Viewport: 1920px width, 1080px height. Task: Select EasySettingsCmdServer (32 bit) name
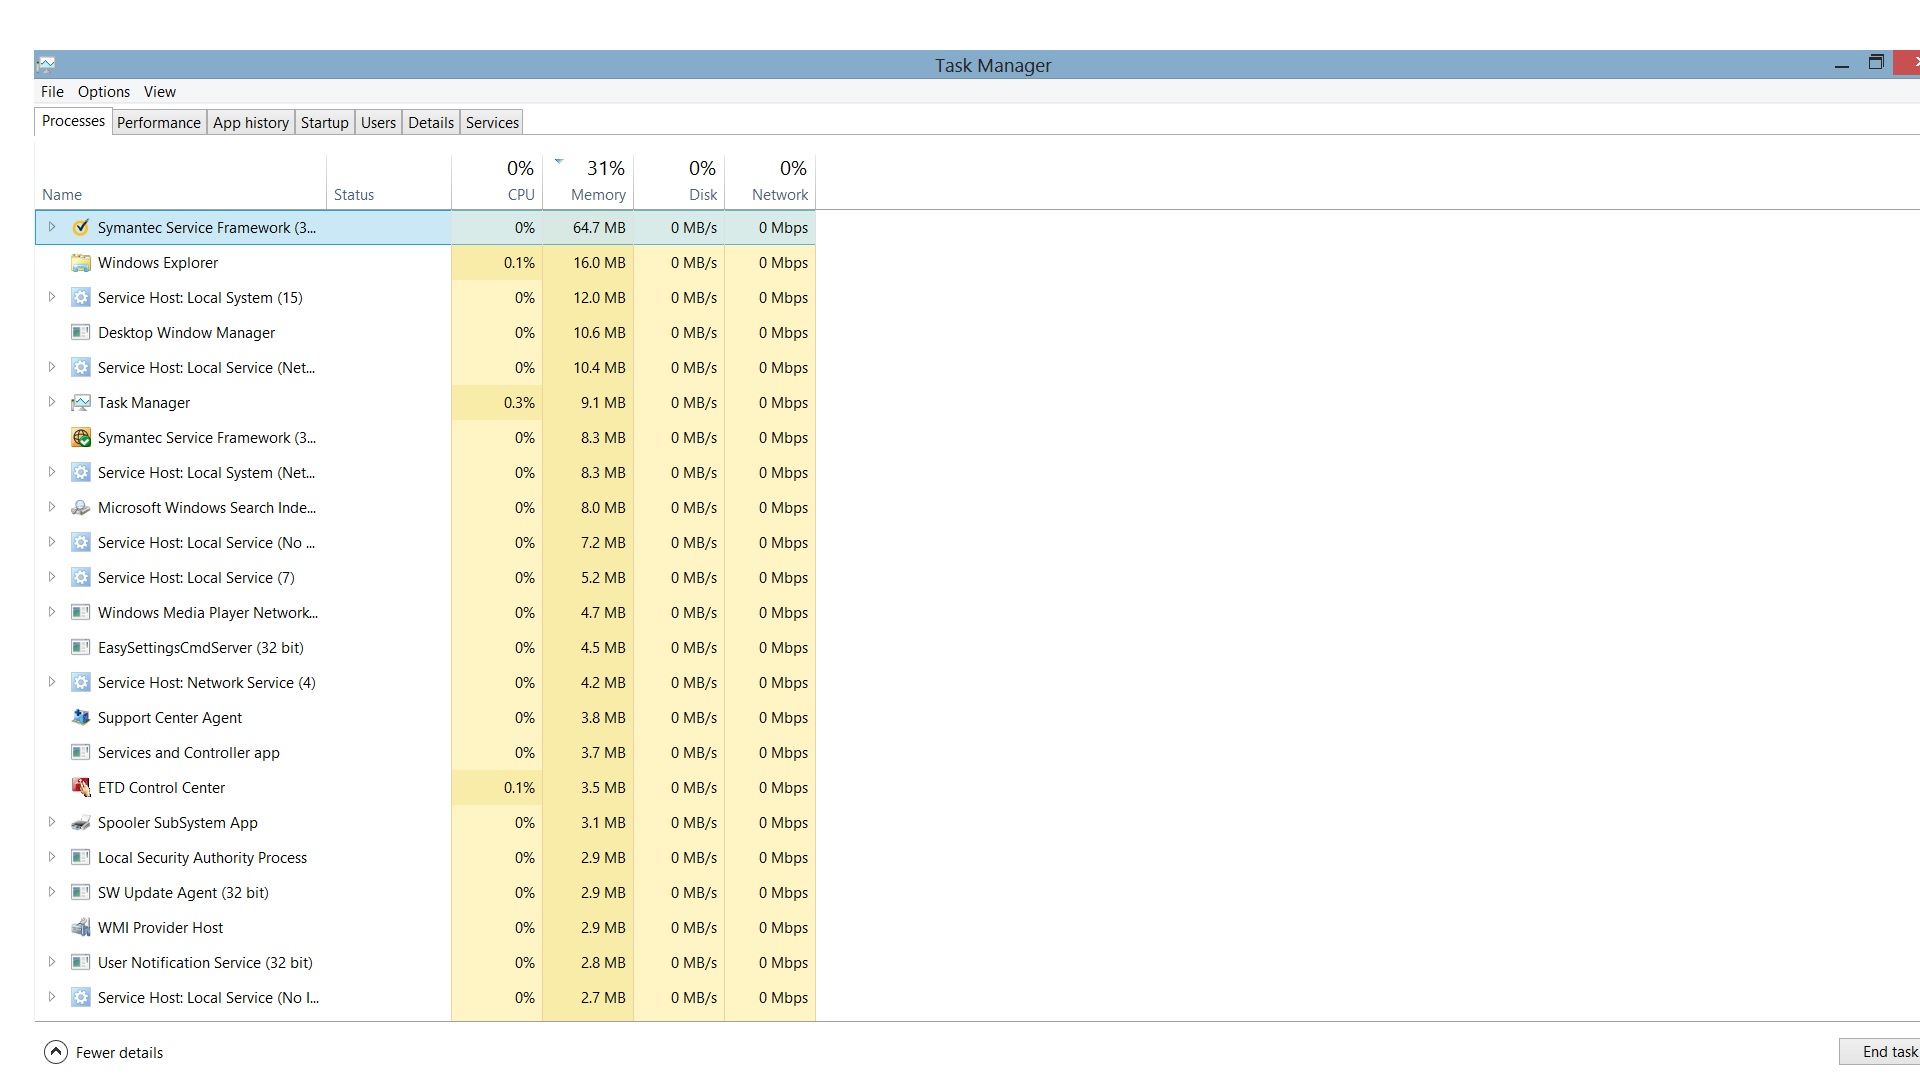point(201,648)
